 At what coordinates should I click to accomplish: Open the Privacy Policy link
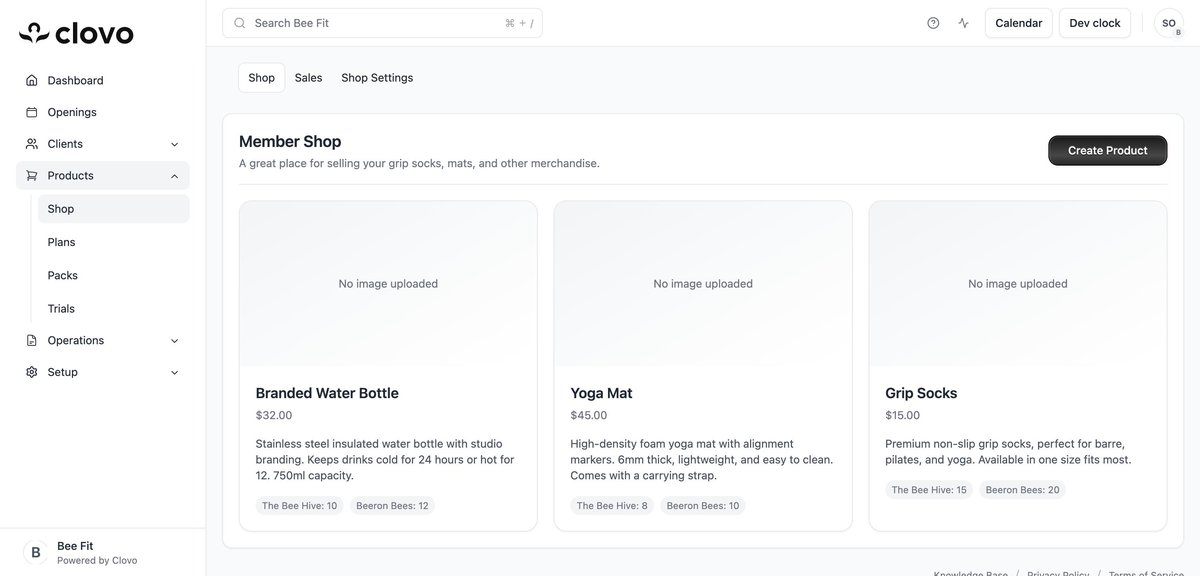pyautogui.click(x=1056, y=573)
